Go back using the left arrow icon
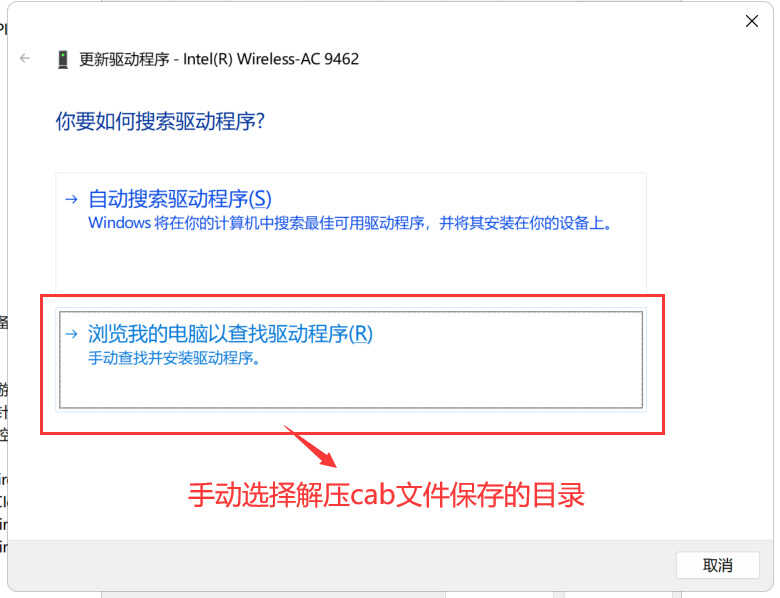 tap(25, 59)
